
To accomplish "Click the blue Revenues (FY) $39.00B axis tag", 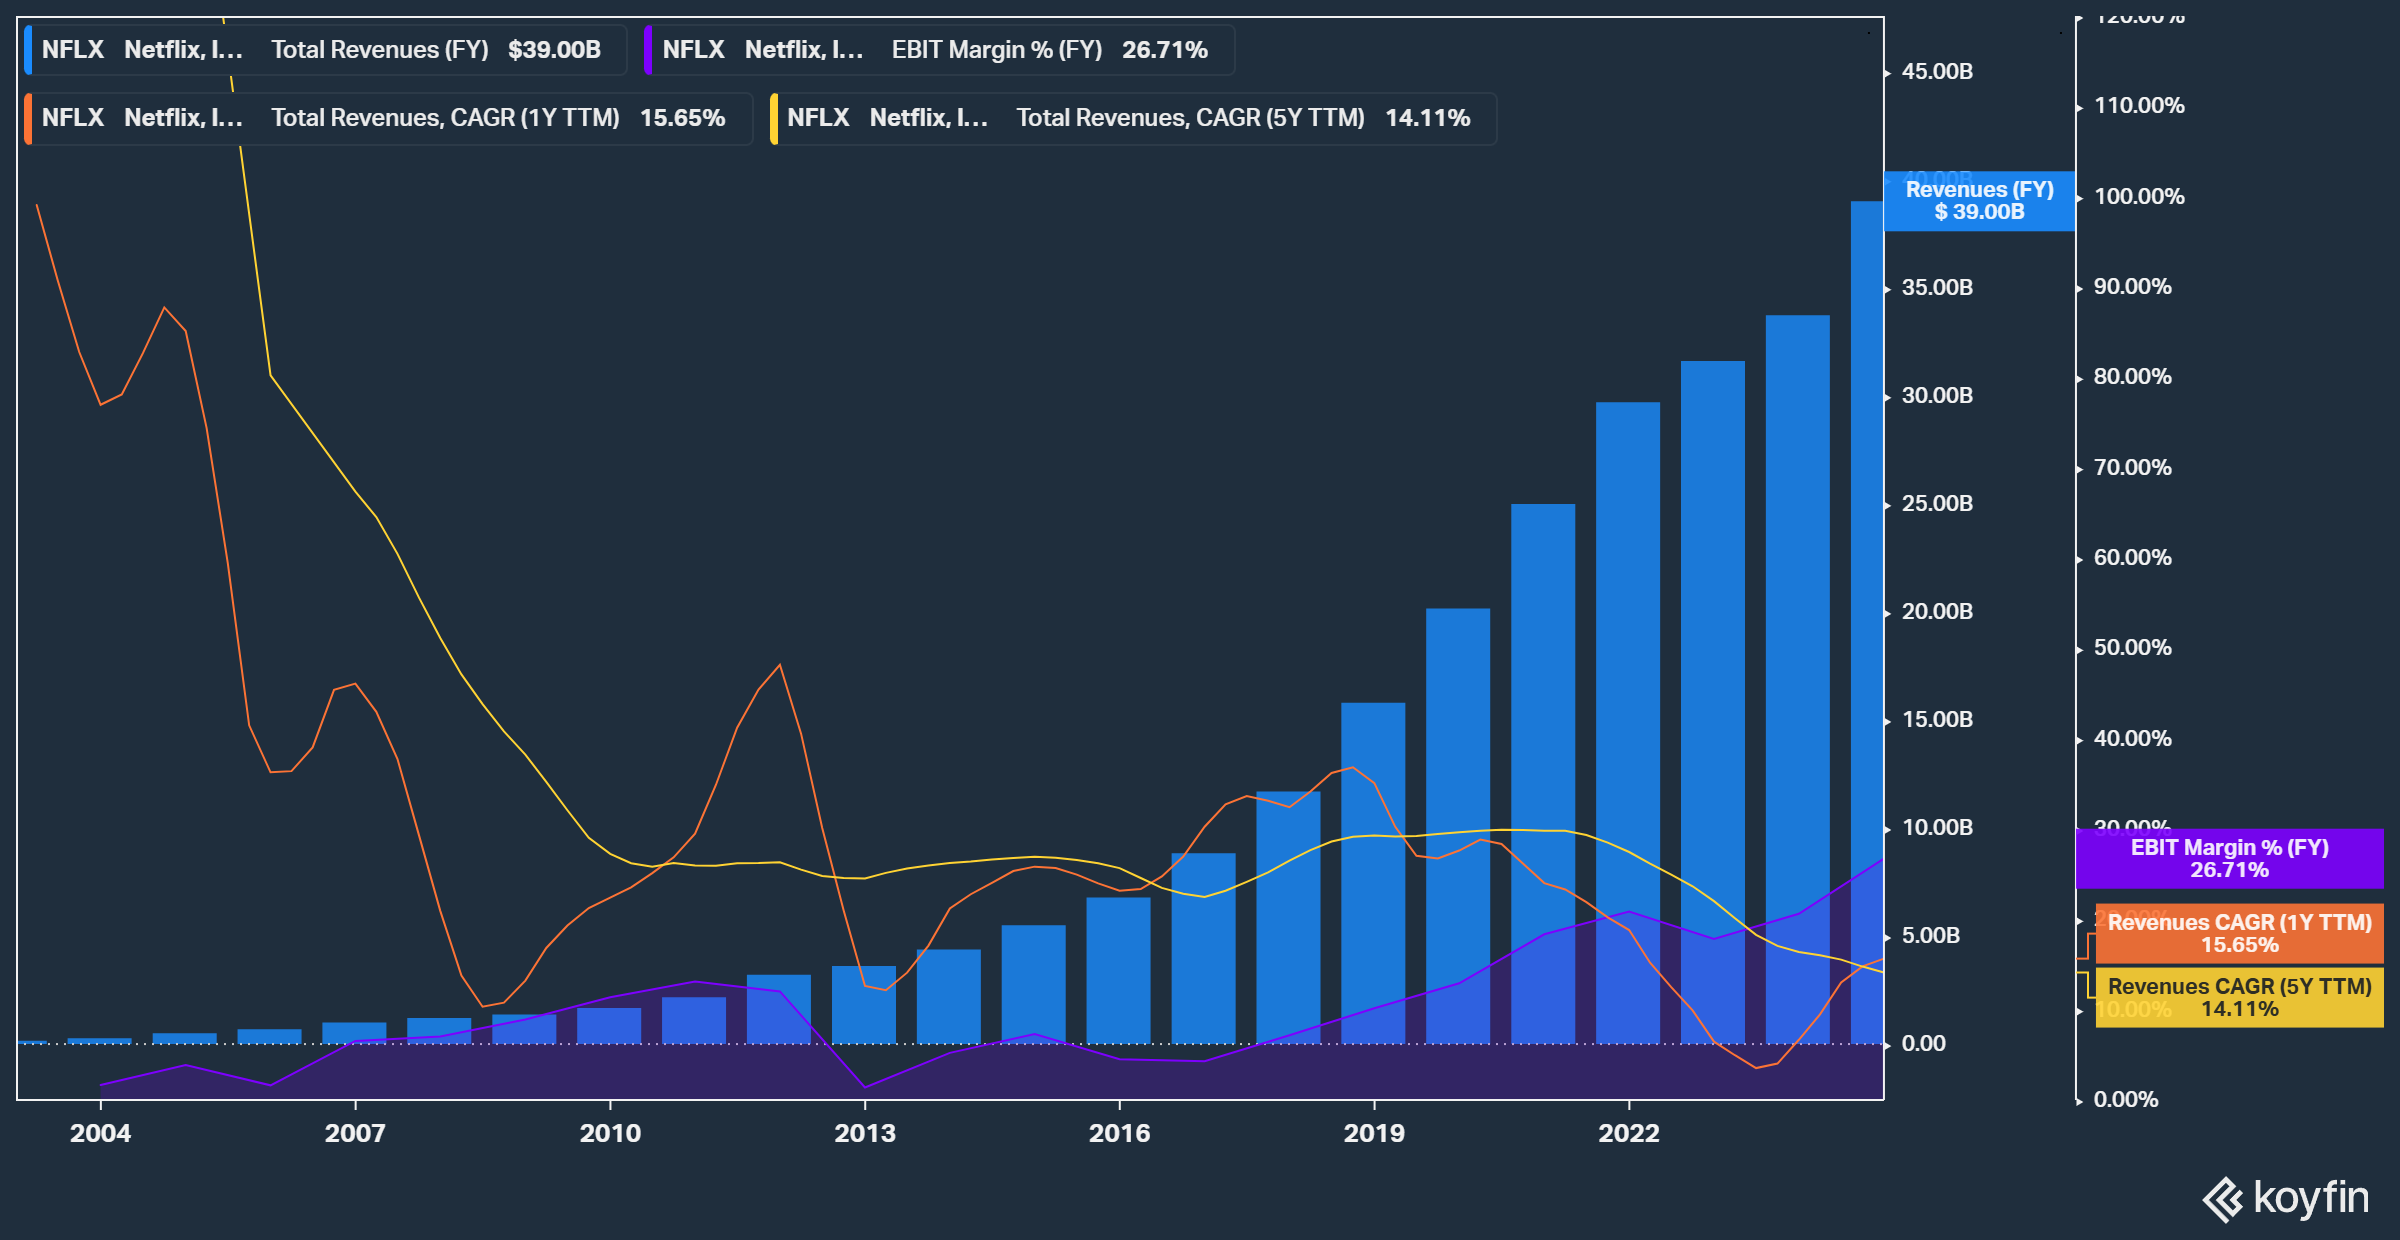I will 1979,201.
